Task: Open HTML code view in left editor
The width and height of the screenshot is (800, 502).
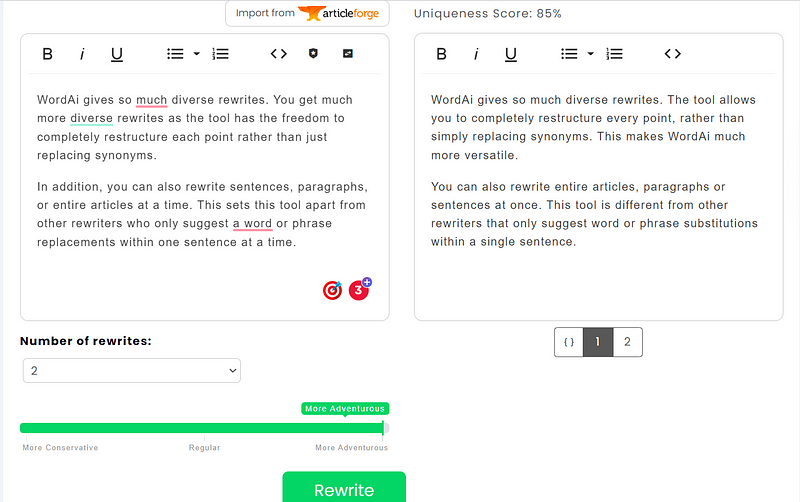Action: (279, 54)
